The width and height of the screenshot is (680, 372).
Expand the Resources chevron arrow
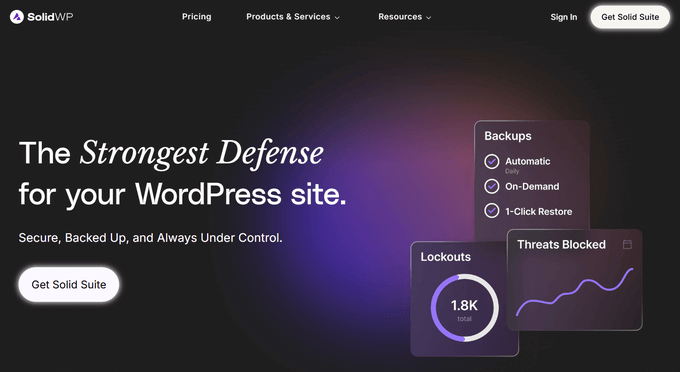click(x=428, y=18)
